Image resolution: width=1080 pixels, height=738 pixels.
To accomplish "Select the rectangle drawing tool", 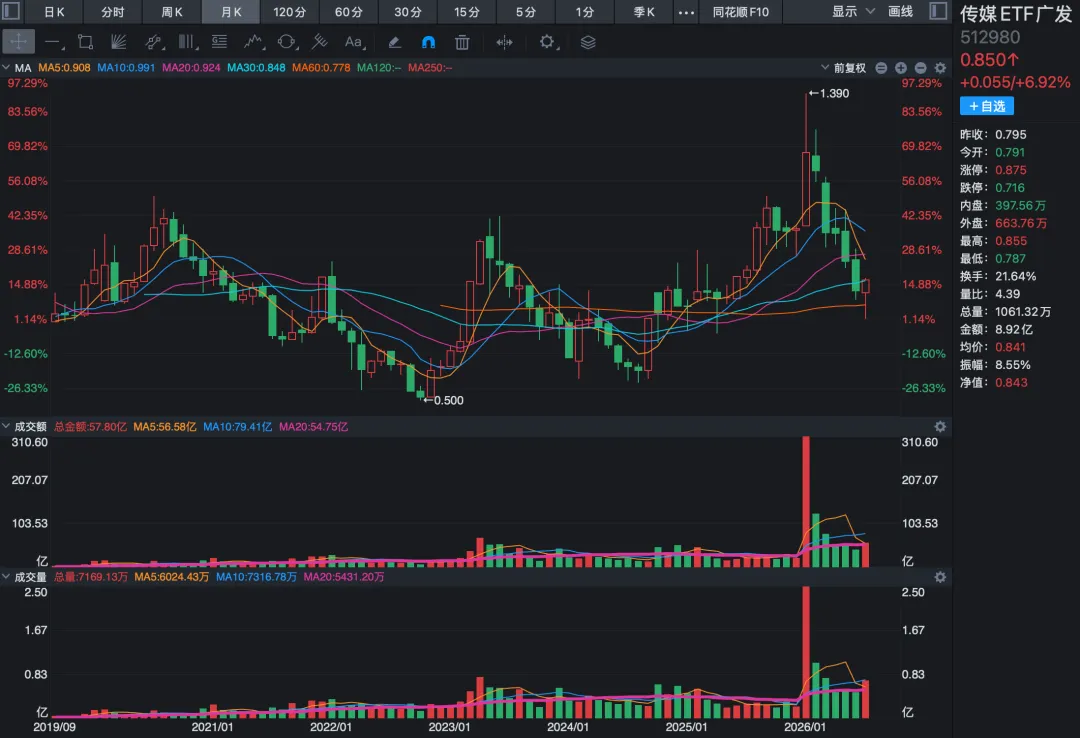I will [85, 42].
